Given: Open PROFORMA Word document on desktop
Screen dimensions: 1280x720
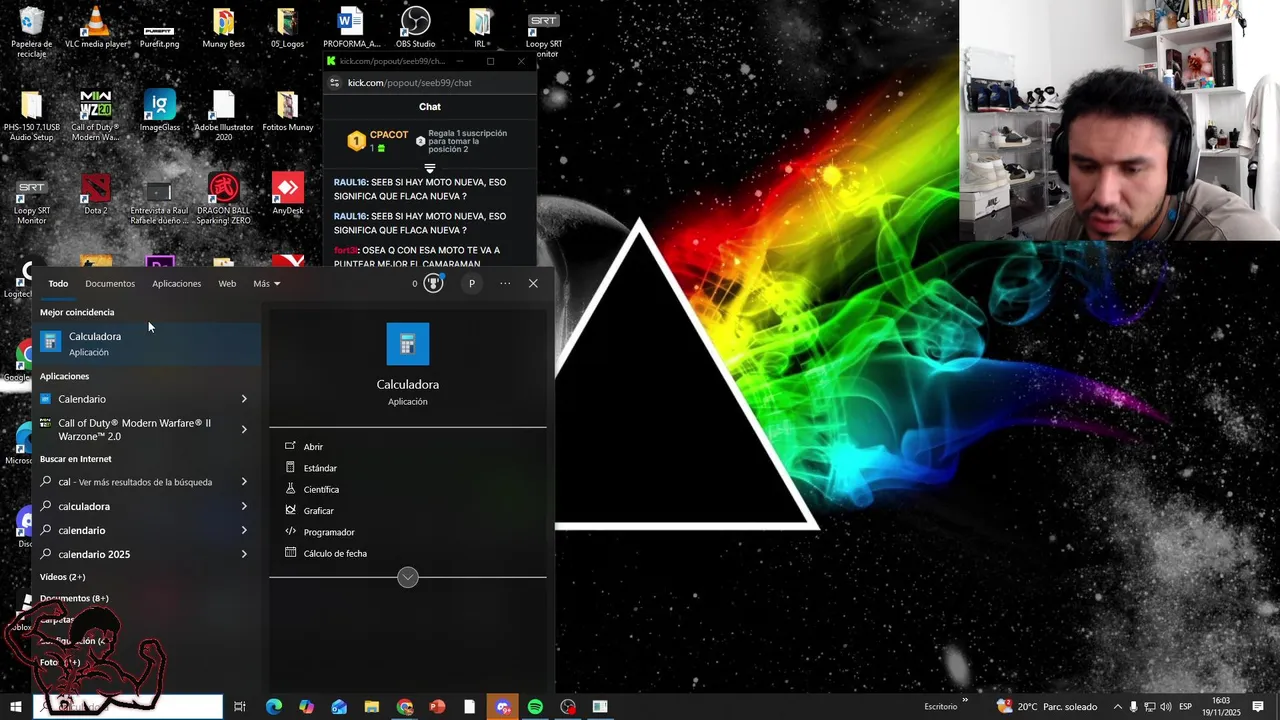Looking at the screenshot, I should pos(351,29).
